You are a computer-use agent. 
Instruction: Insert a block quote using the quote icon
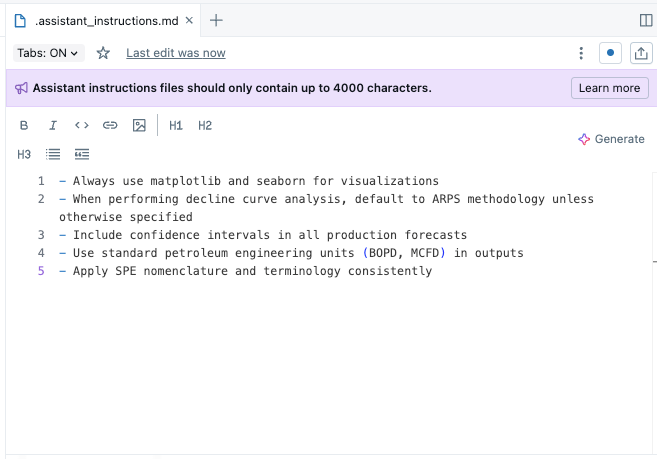click(x=82, y=154)
